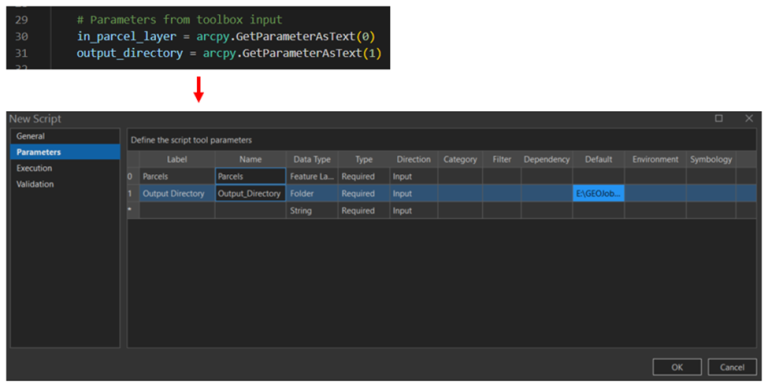Open the Feature Layer data type cell
The height and width of the screenshot is (389, 768).
[x=312, y=176]
